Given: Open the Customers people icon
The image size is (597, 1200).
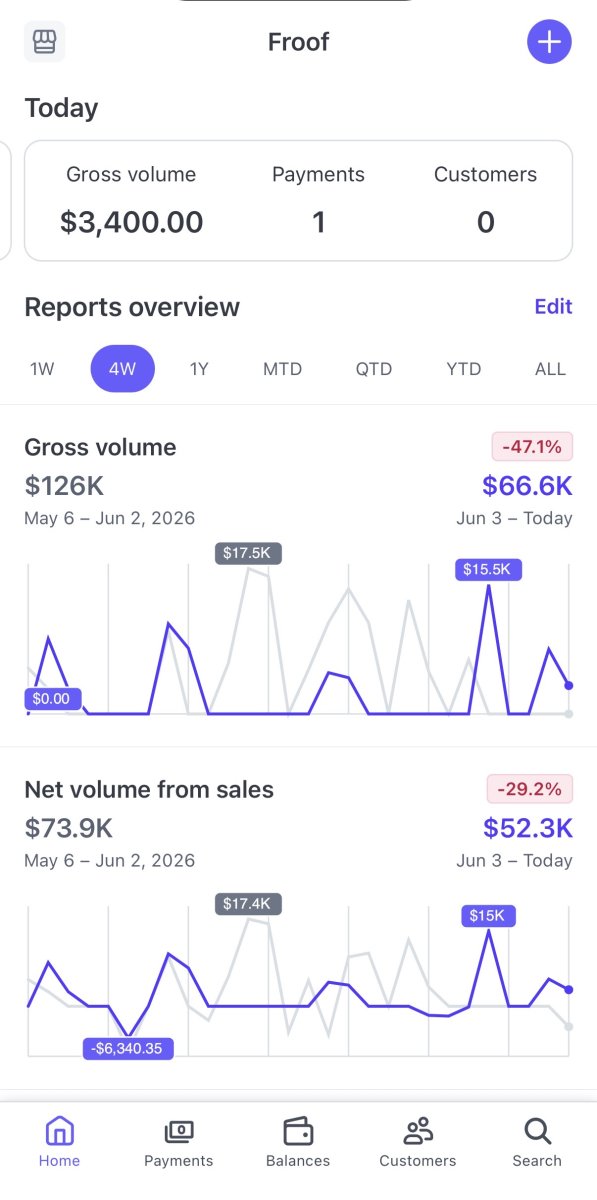Looking at the screenshot, I should pyautogui.click(x=418, y=1131).
